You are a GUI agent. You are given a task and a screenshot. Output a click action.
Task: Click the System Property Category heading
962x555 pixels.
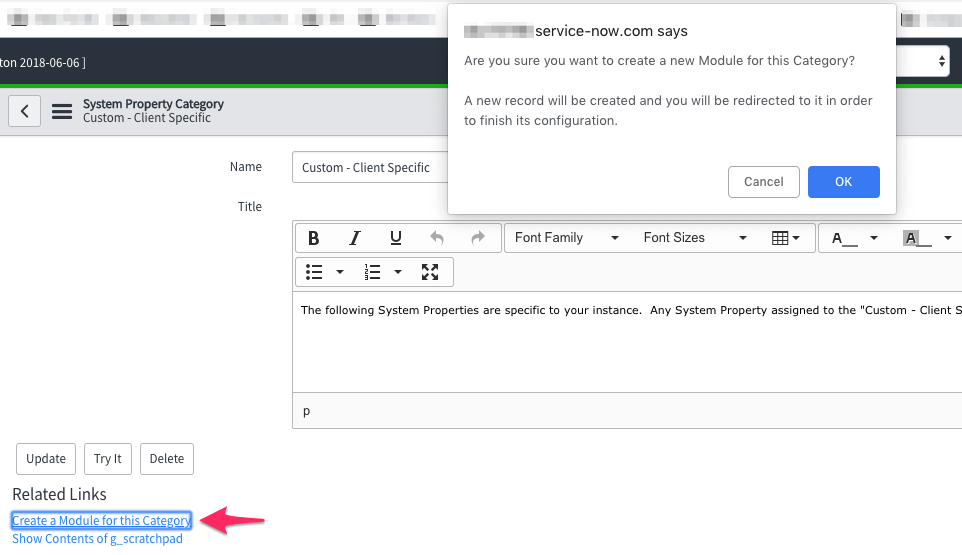[x=153, y=104]
